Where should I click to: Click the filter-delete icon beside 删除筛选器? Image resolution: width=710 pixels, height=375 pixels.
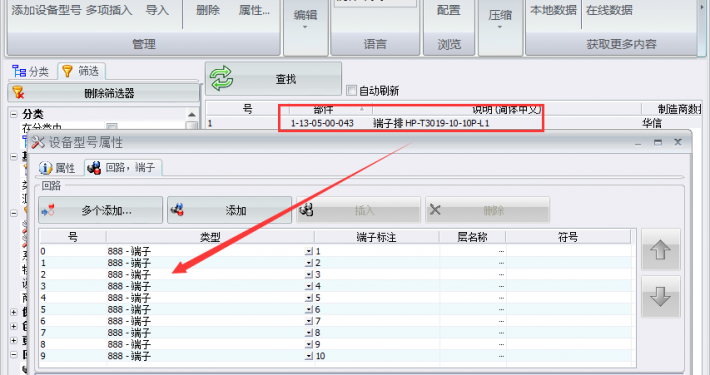click(18, 93)
